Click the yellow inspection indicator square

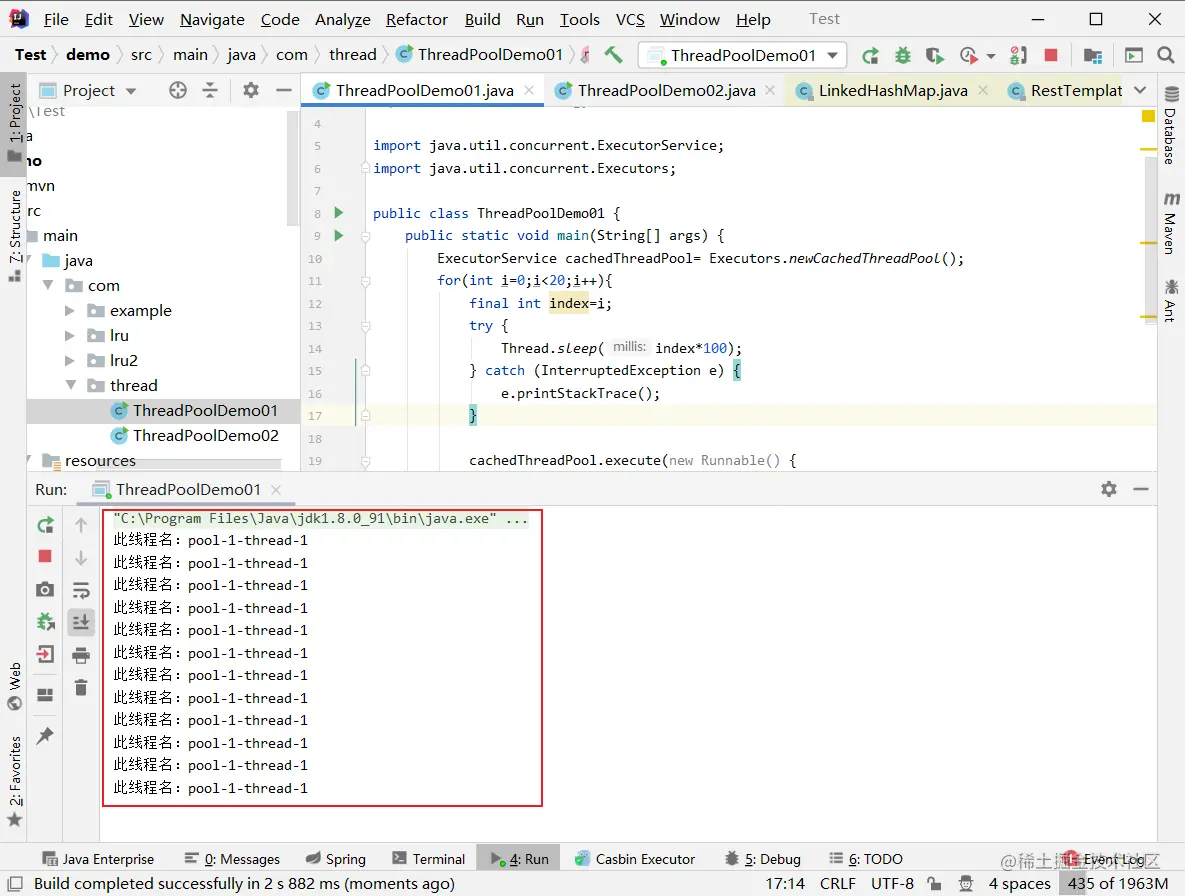tap(1148, 116)
